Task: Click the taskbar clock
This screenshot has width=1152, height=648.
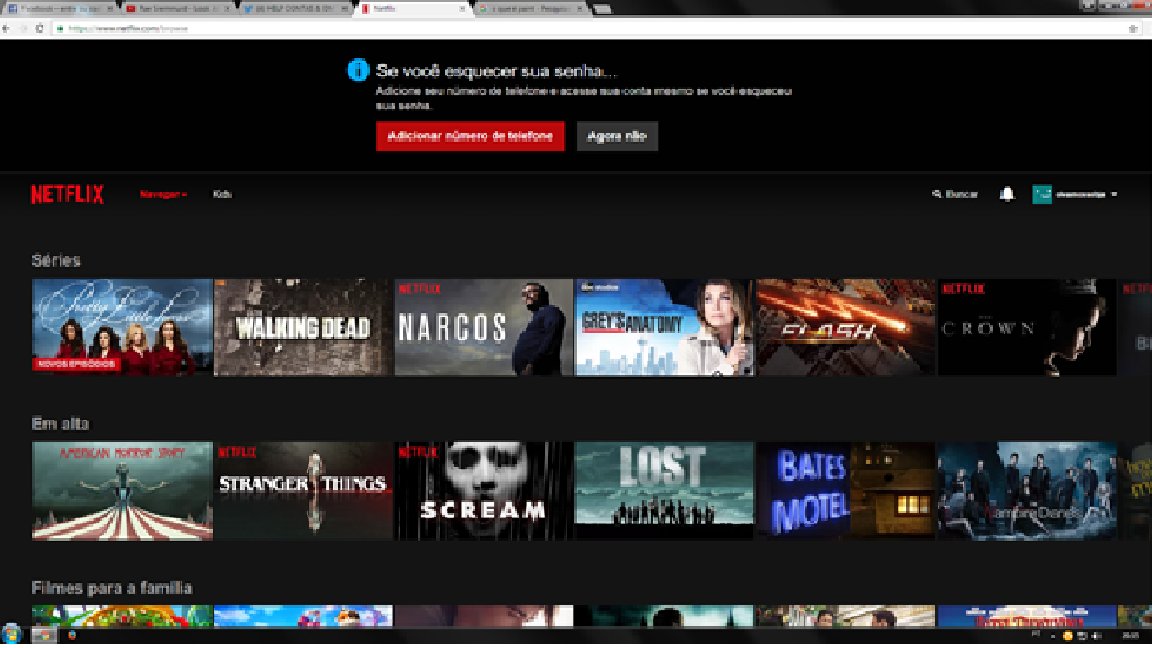Action: coord(1131,636)
